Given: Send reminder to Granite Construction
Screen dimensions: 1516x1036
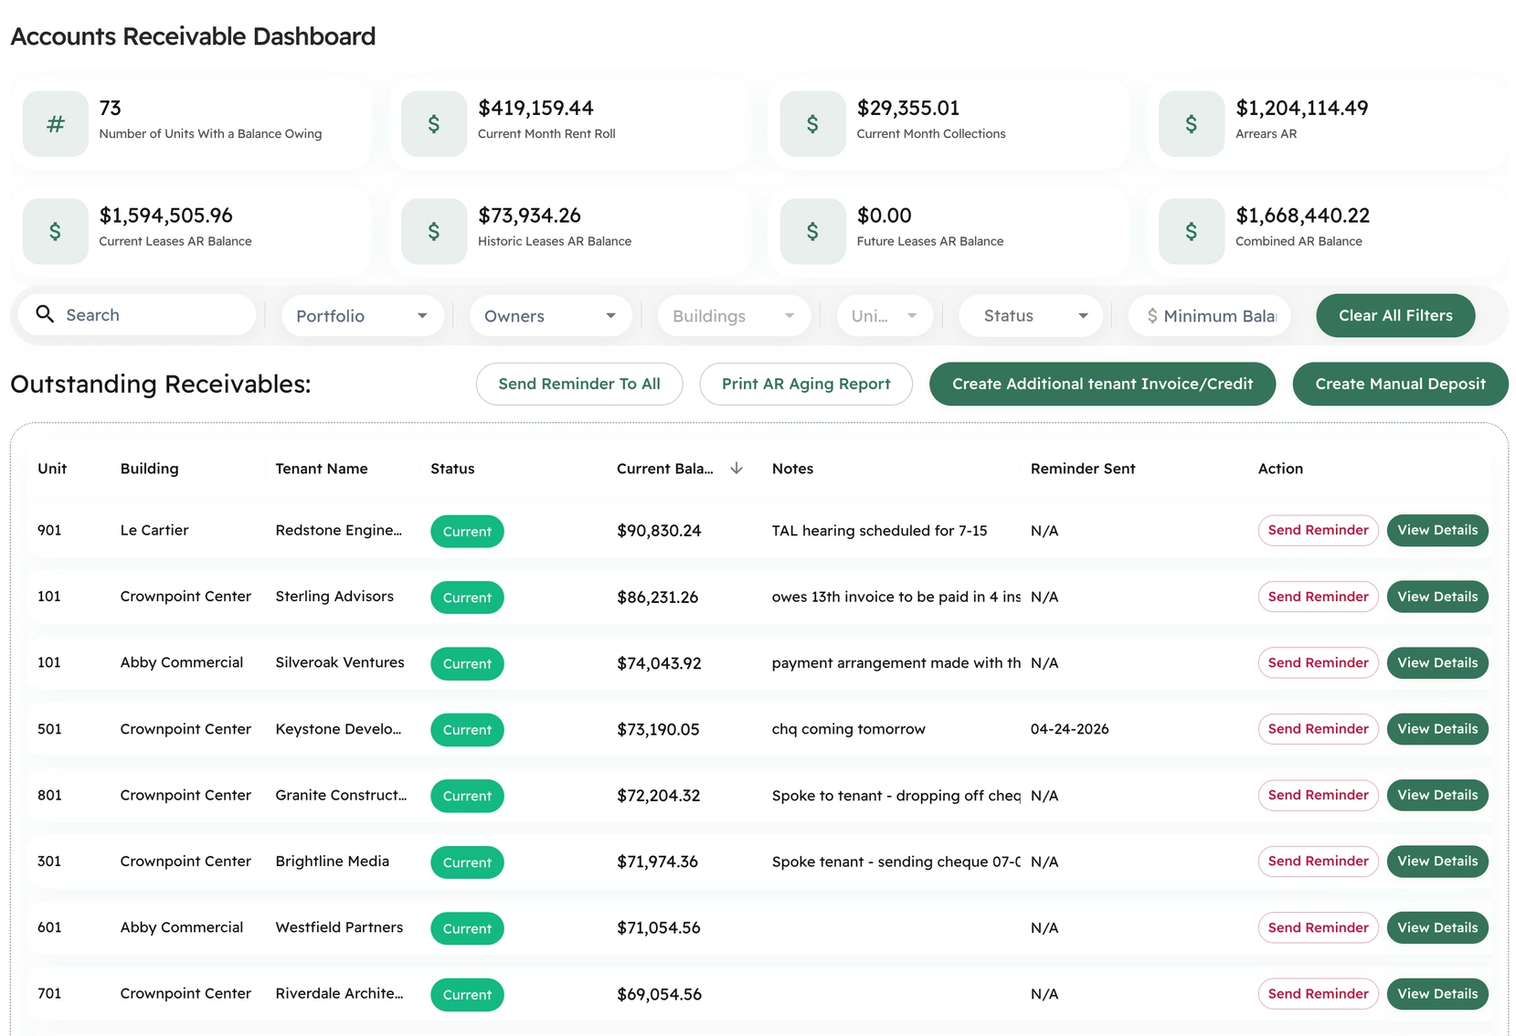Looking at the screenshot, I should [1318, 795].
